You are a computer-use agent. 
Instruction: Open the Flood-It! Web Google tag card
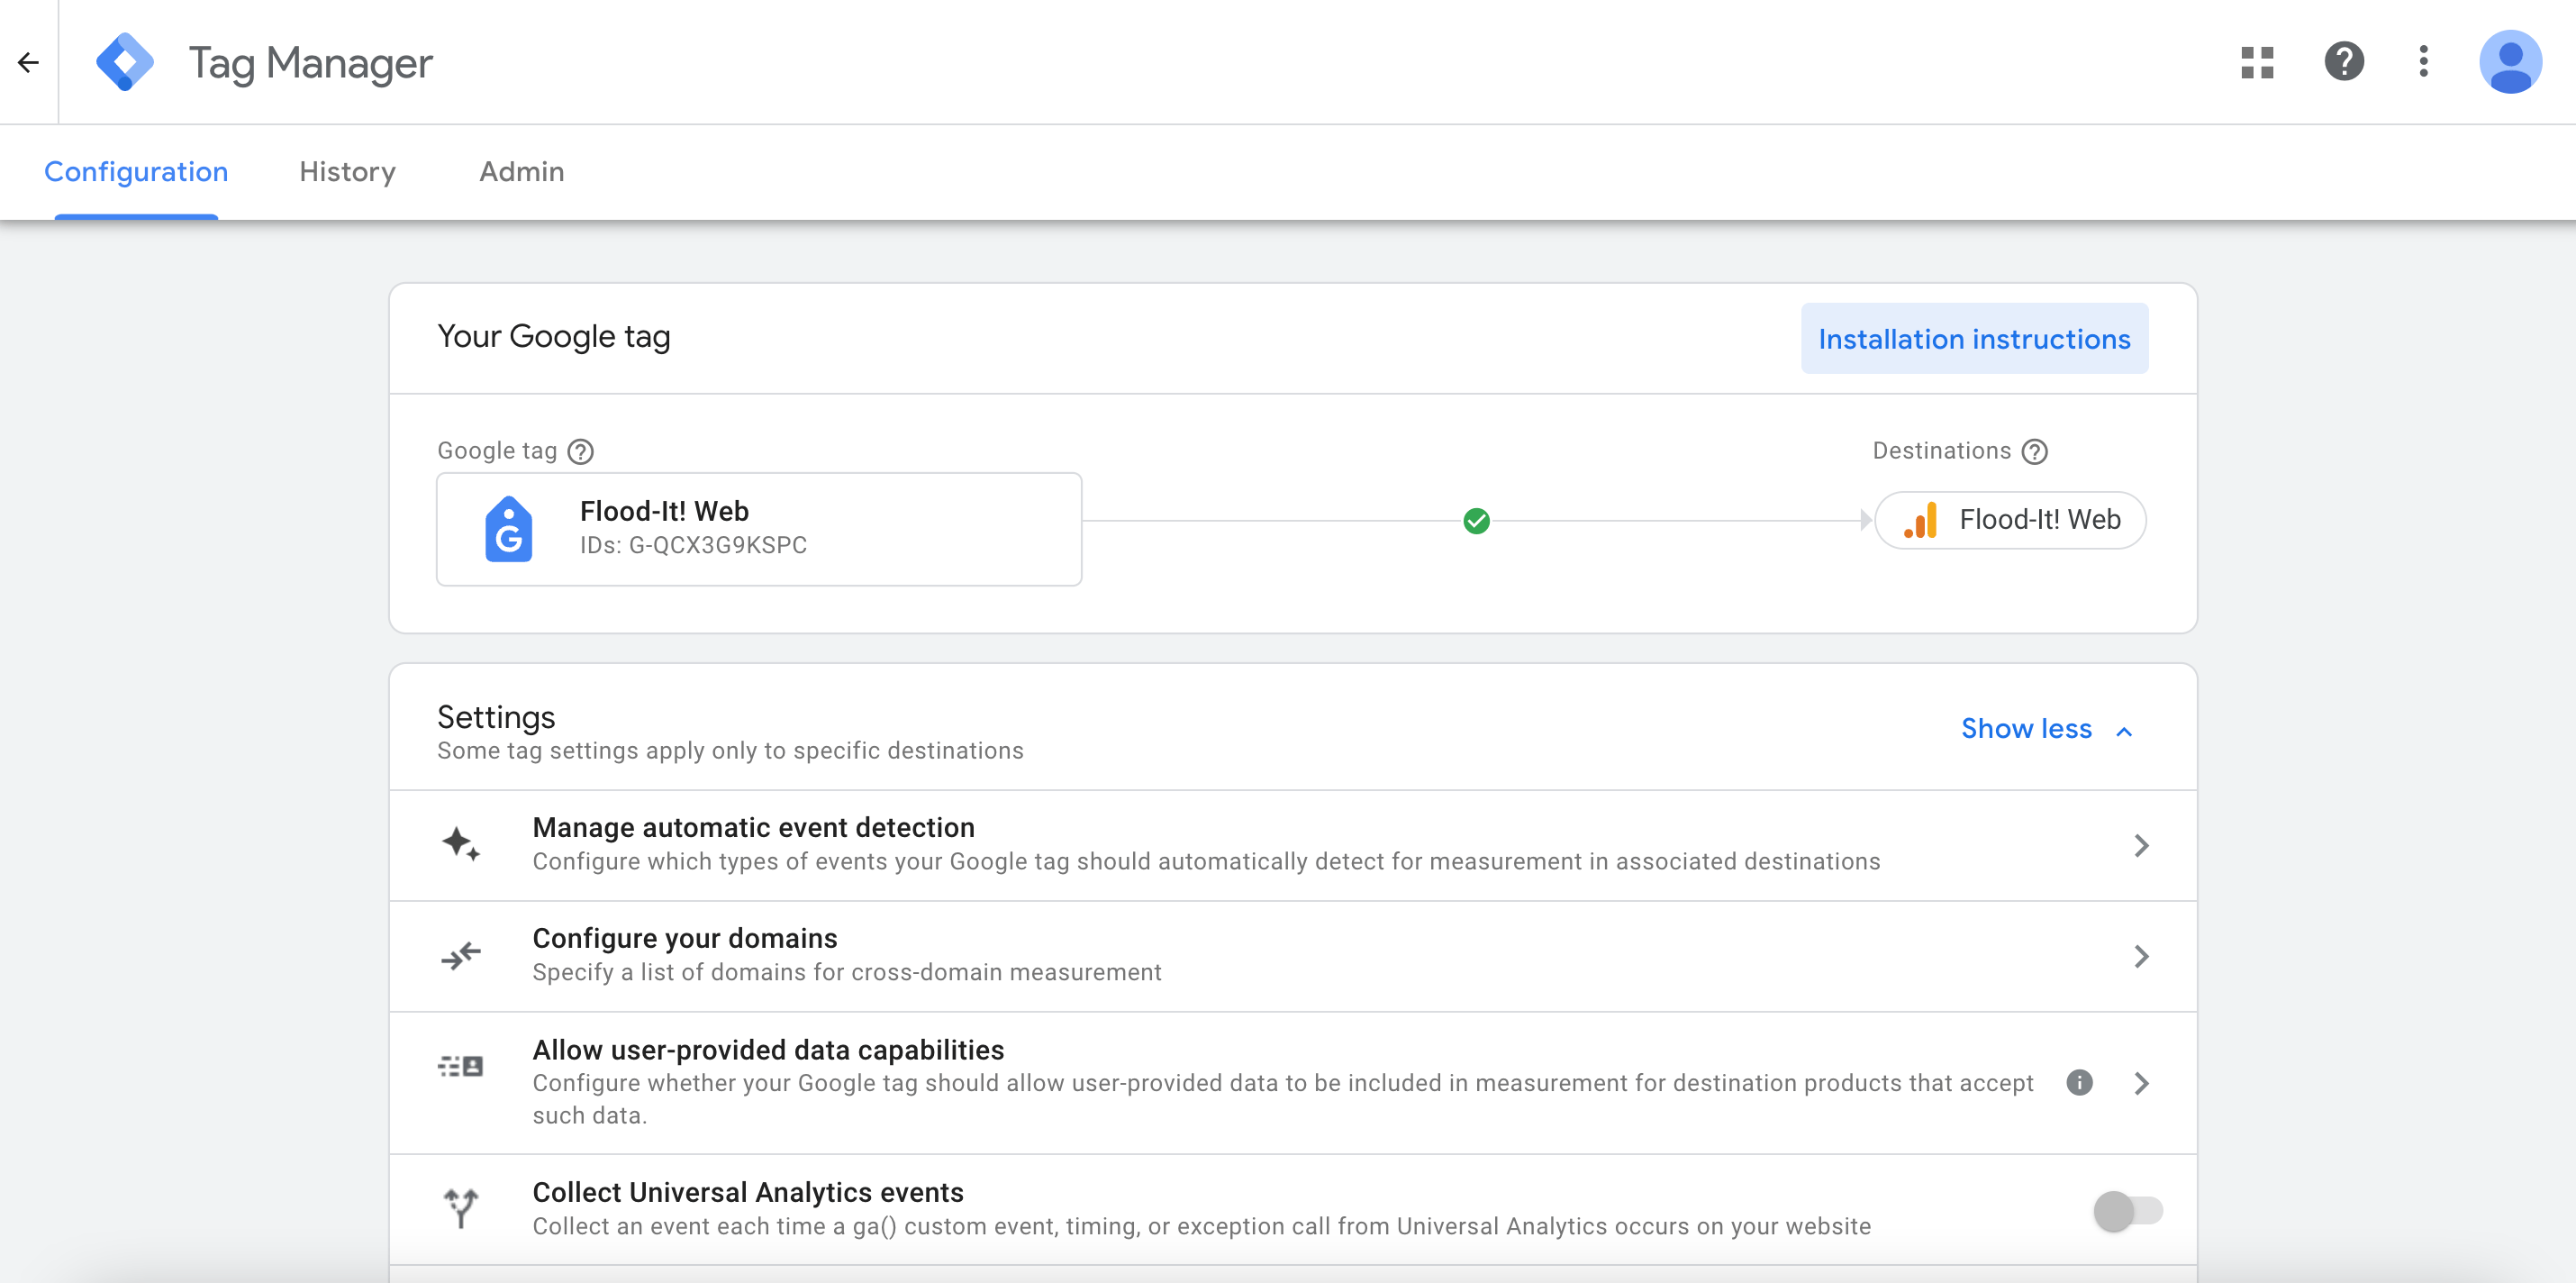point(759,529)
